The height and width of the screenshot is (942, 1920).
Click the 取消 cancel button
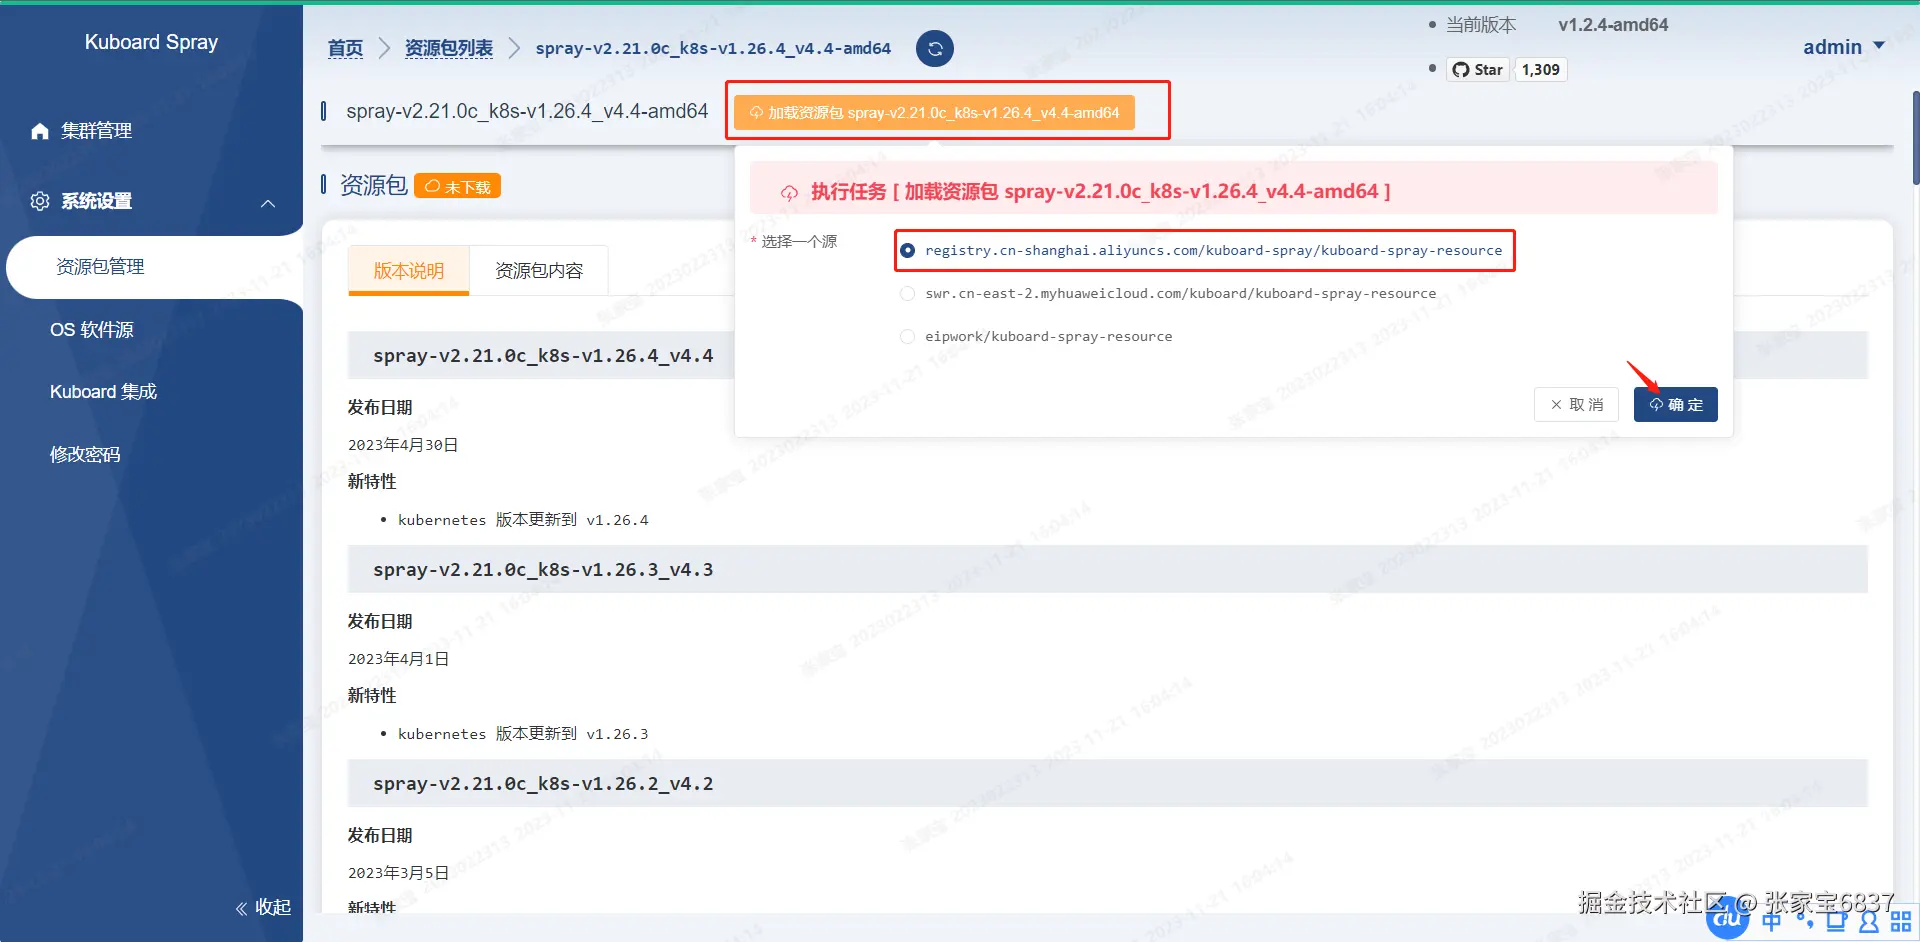pyautogui.click(x=1576, y=404)
